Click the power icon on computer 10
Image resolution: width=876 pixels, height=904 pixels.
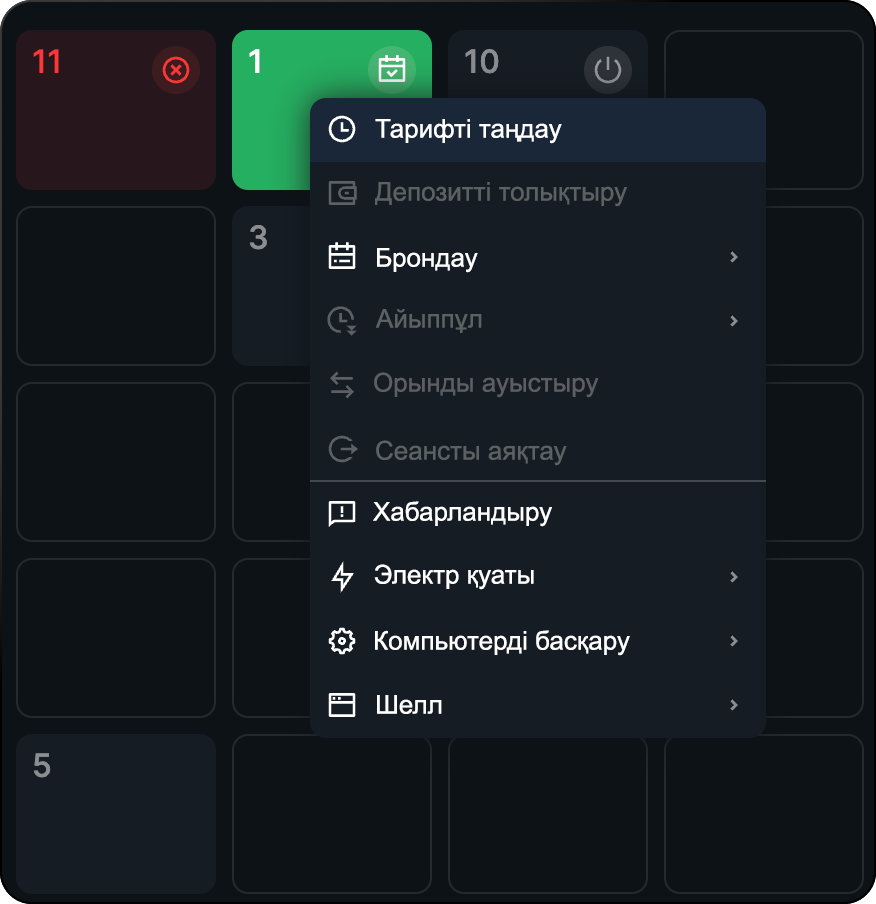tap(608, 70)
